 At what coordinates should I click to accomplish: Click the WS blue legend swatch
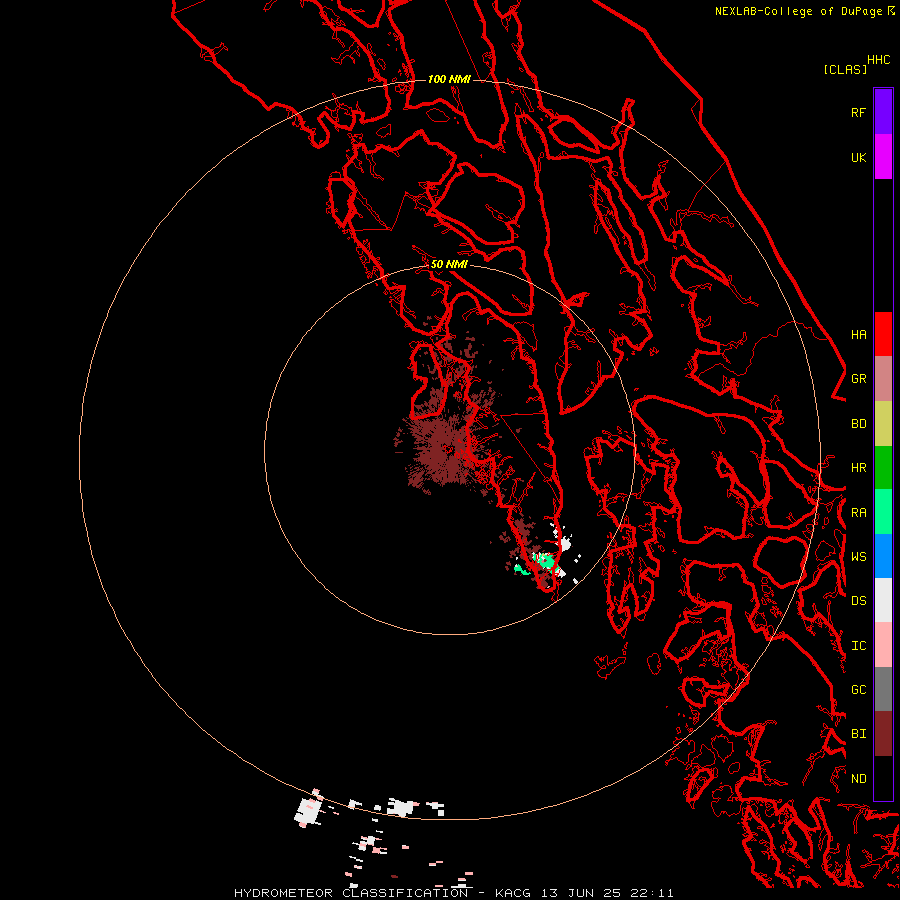pos(883,556)
